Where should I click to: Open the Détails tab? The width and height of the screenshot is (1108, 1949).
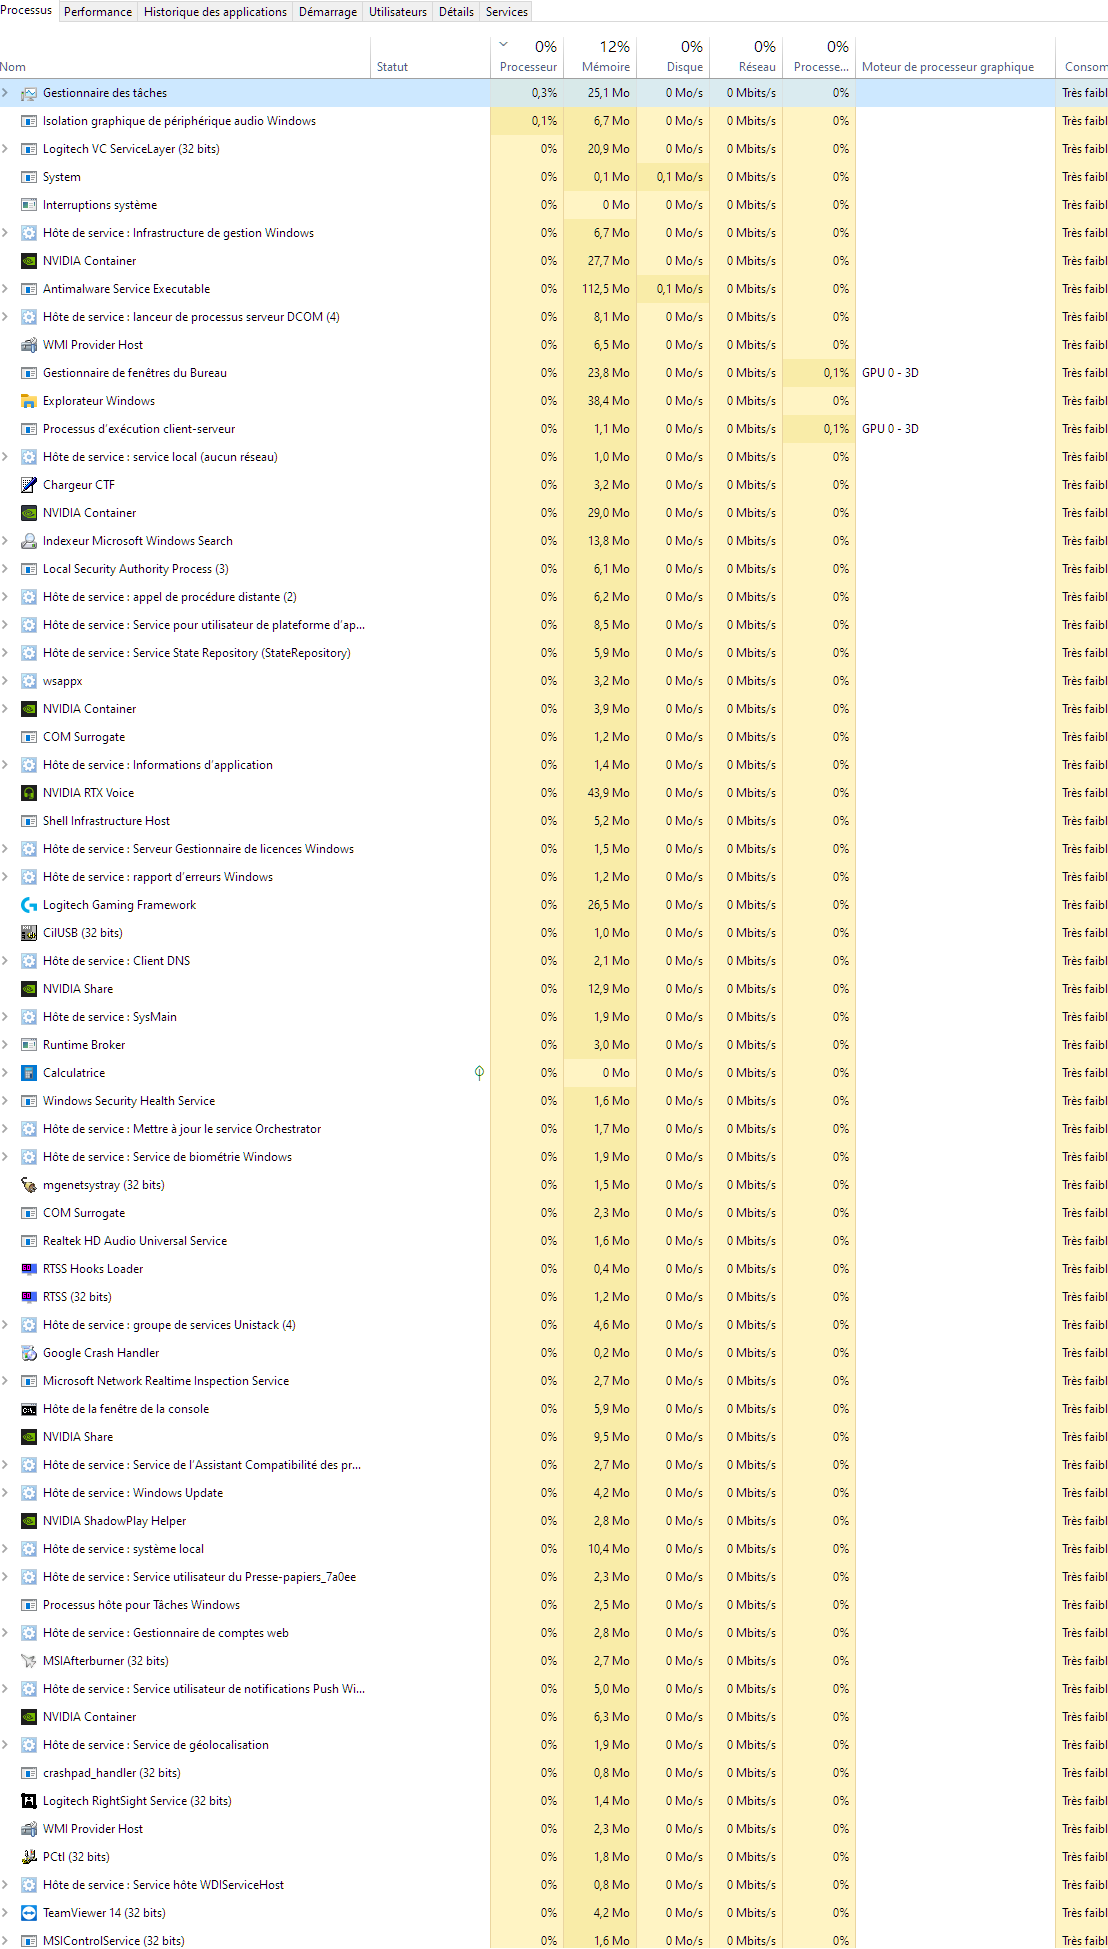tap(456, 12)
